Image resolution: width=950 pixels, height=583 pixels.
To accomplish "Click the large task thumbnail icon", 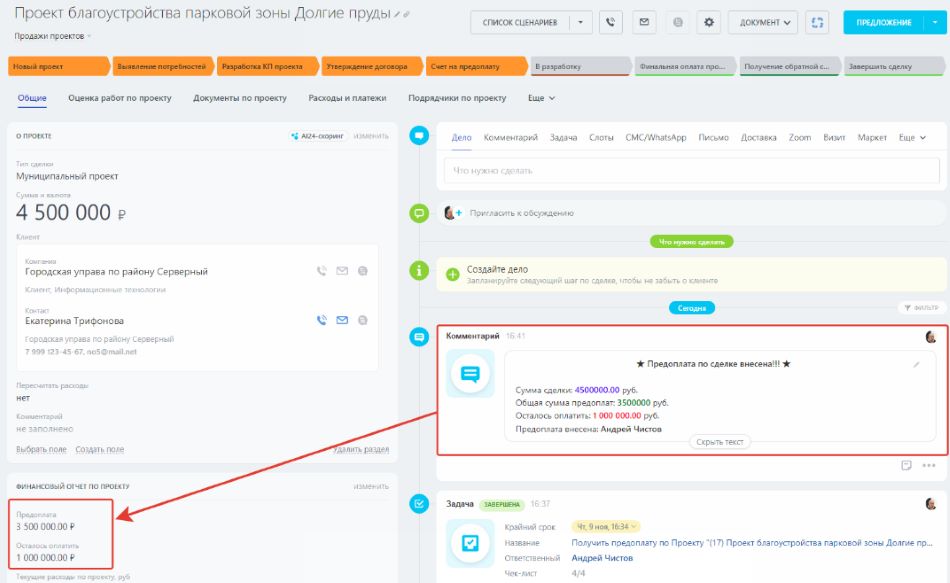I will pyautogui.click(x=470, y=543).
